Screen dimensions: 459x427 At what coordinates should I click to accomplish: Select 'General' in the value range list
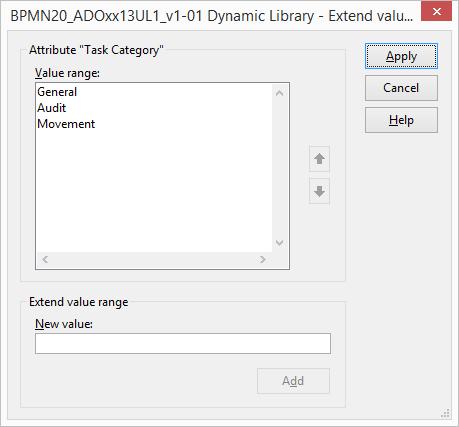(57, 92)
